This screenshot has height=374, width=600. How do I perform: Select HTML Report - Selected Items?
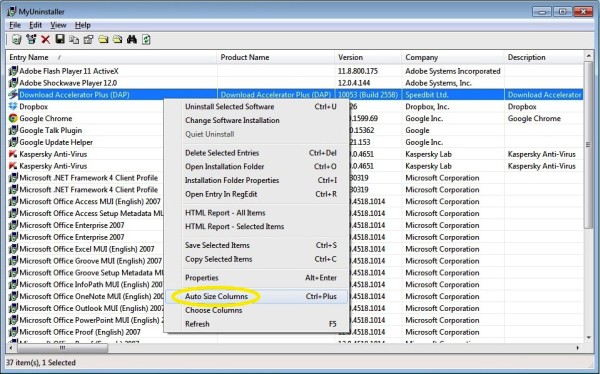click(257, 227)
